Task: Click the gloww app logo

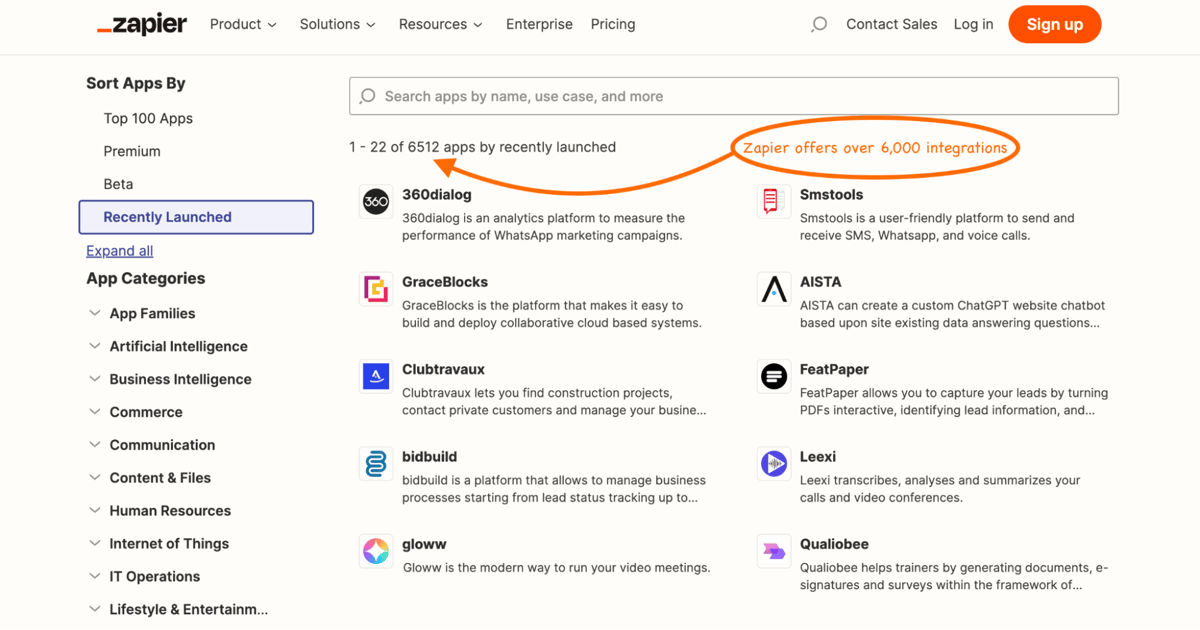Action: [376, 551]
